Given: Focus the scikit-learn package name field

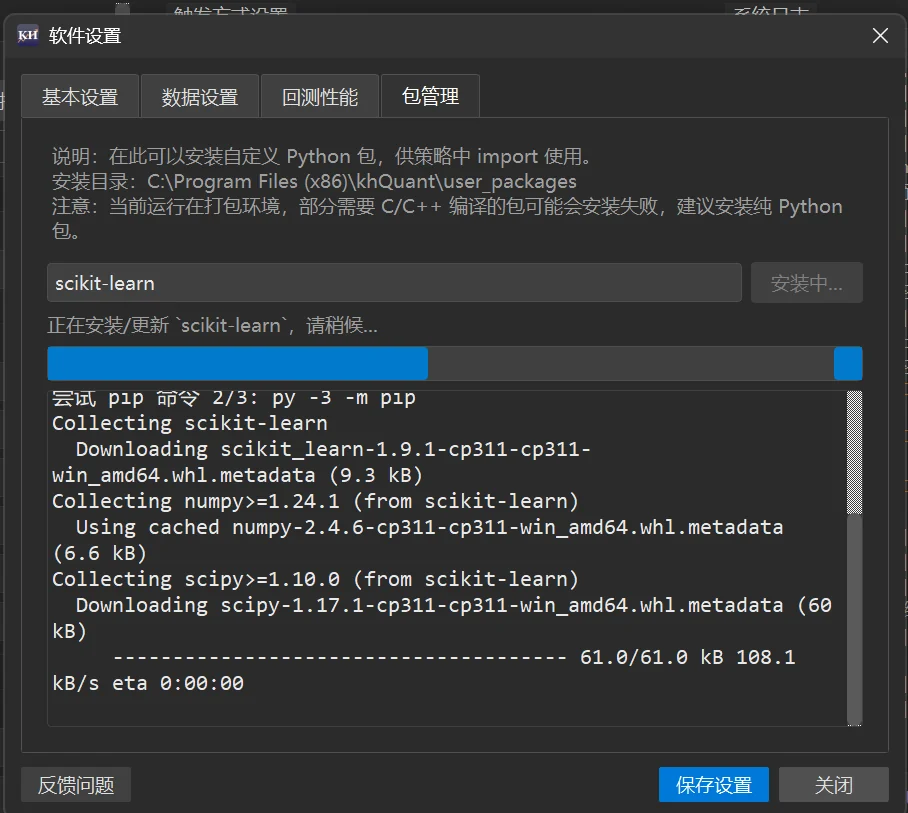Looking at the screenshot, I should (394, 283).
